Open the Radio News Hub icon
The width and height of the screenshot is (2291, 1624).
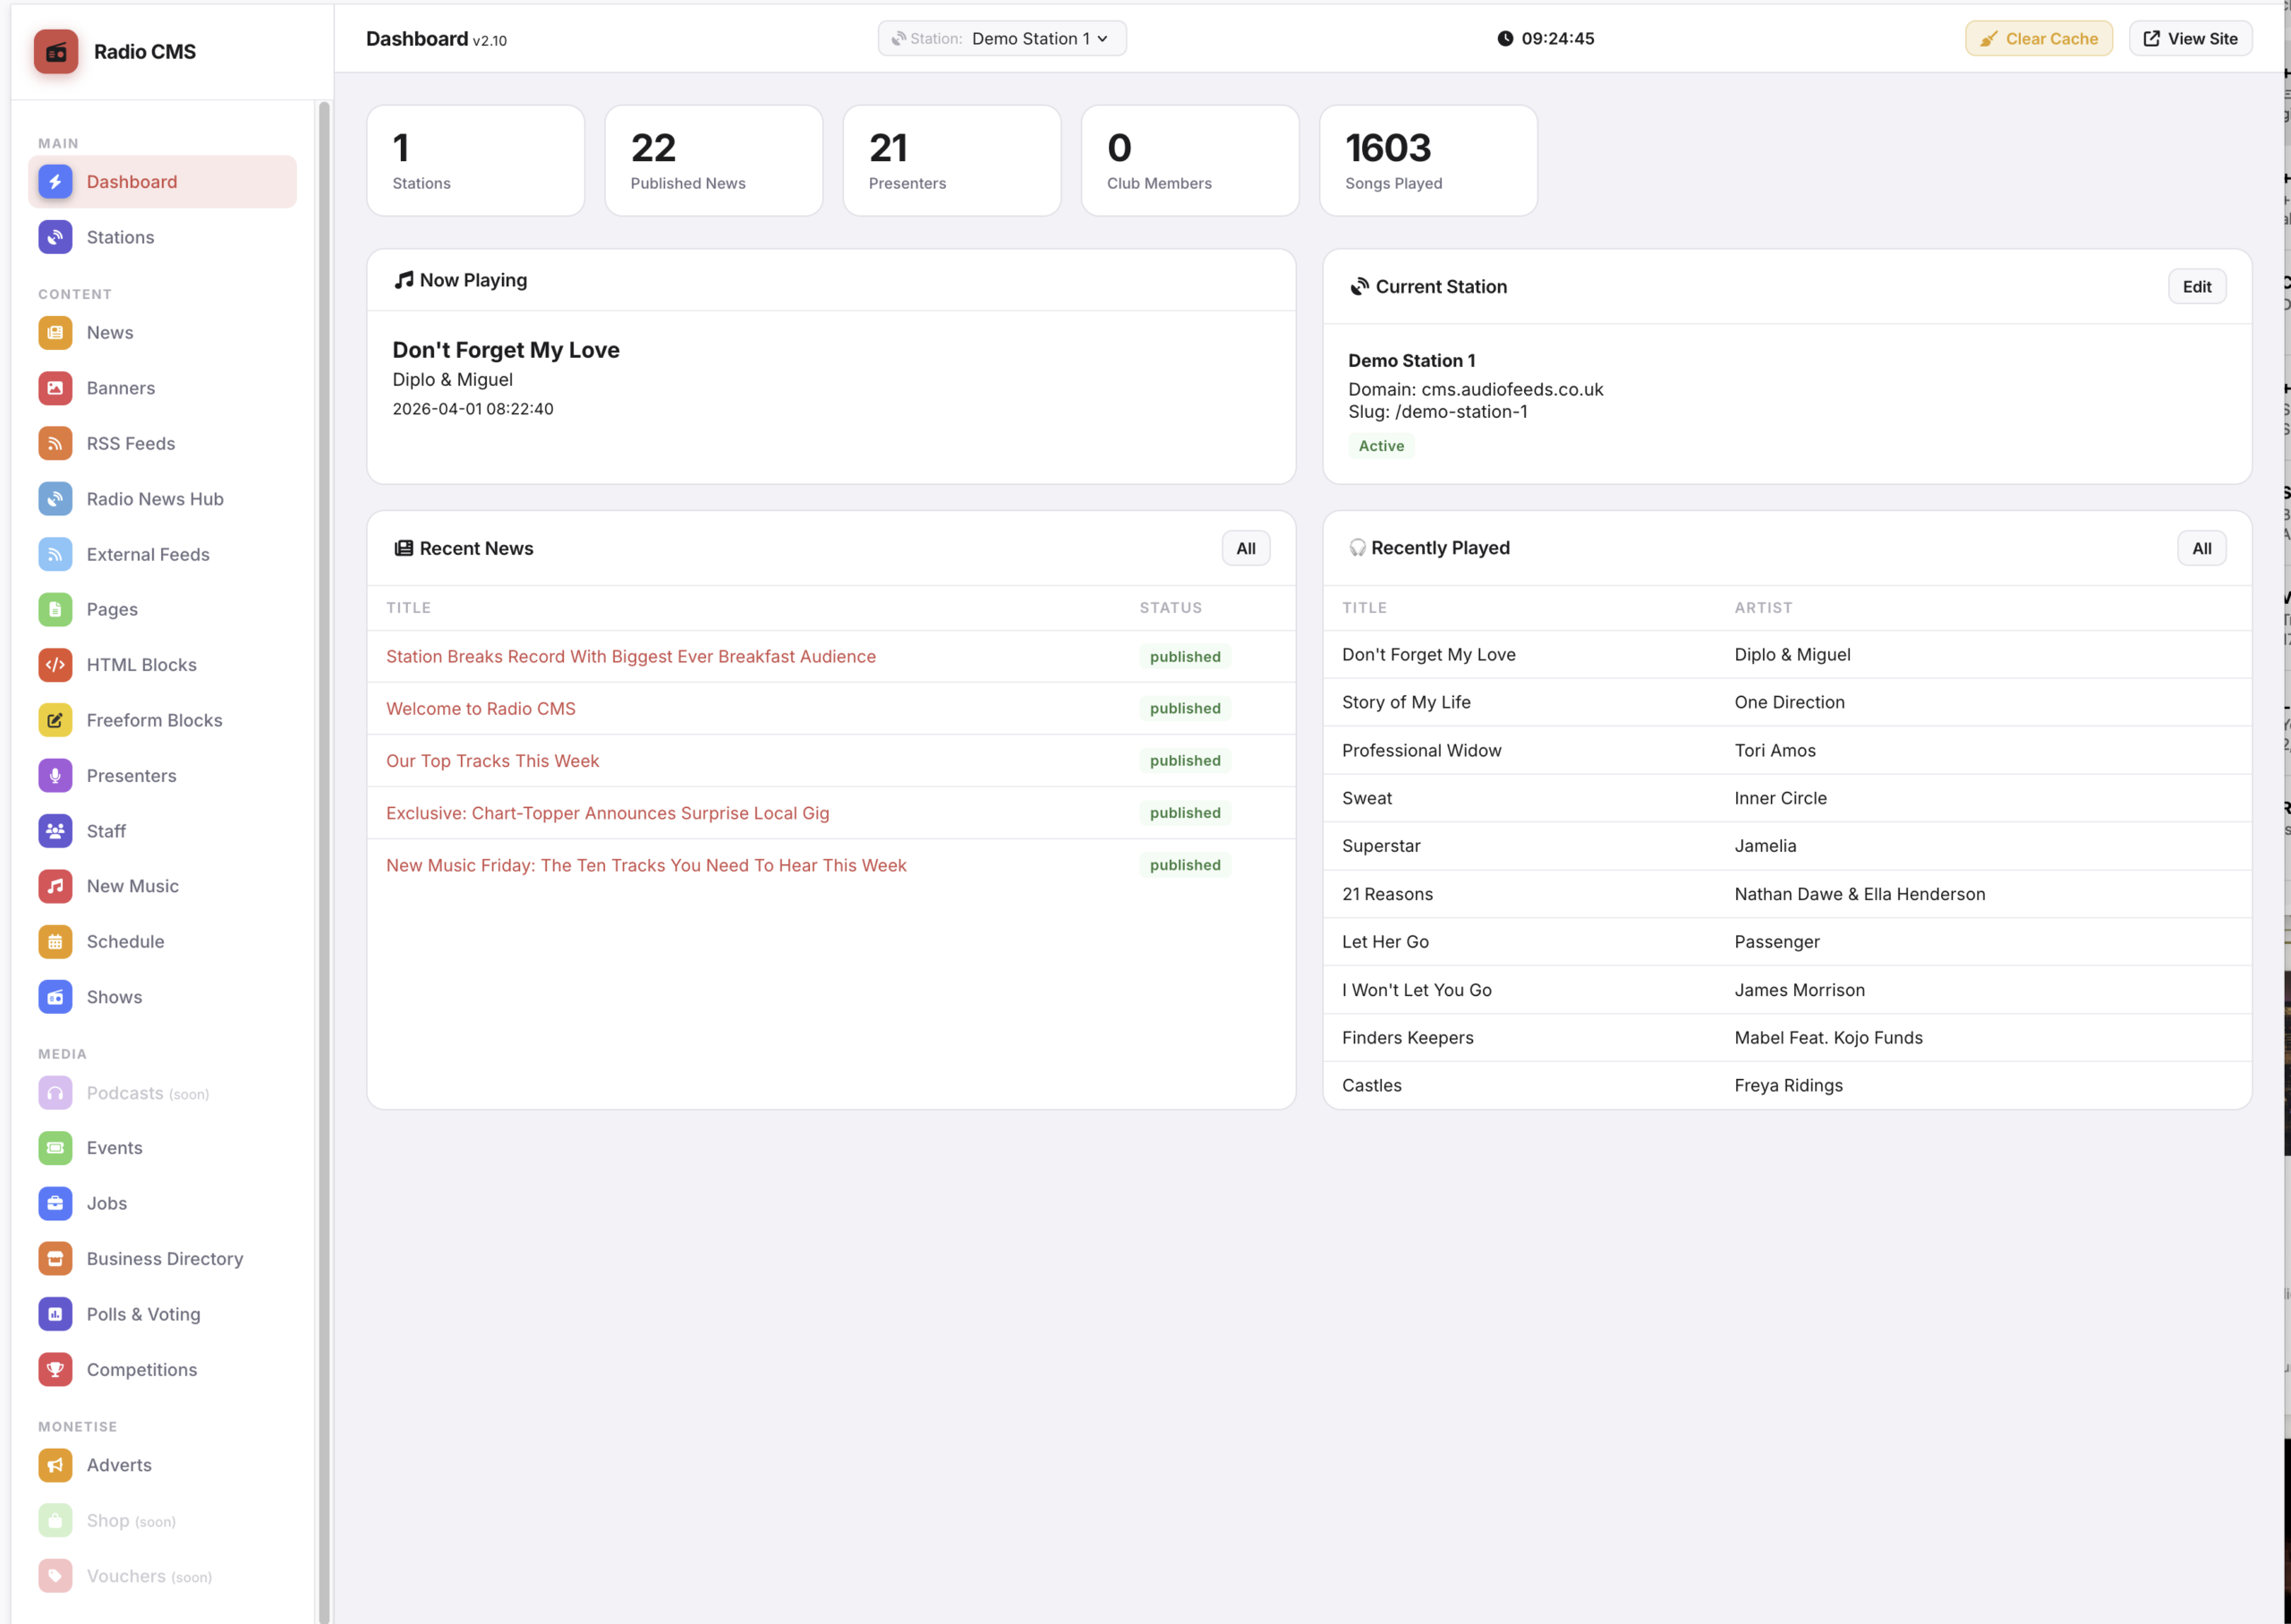pyautogui.click(x=55, y=498)
